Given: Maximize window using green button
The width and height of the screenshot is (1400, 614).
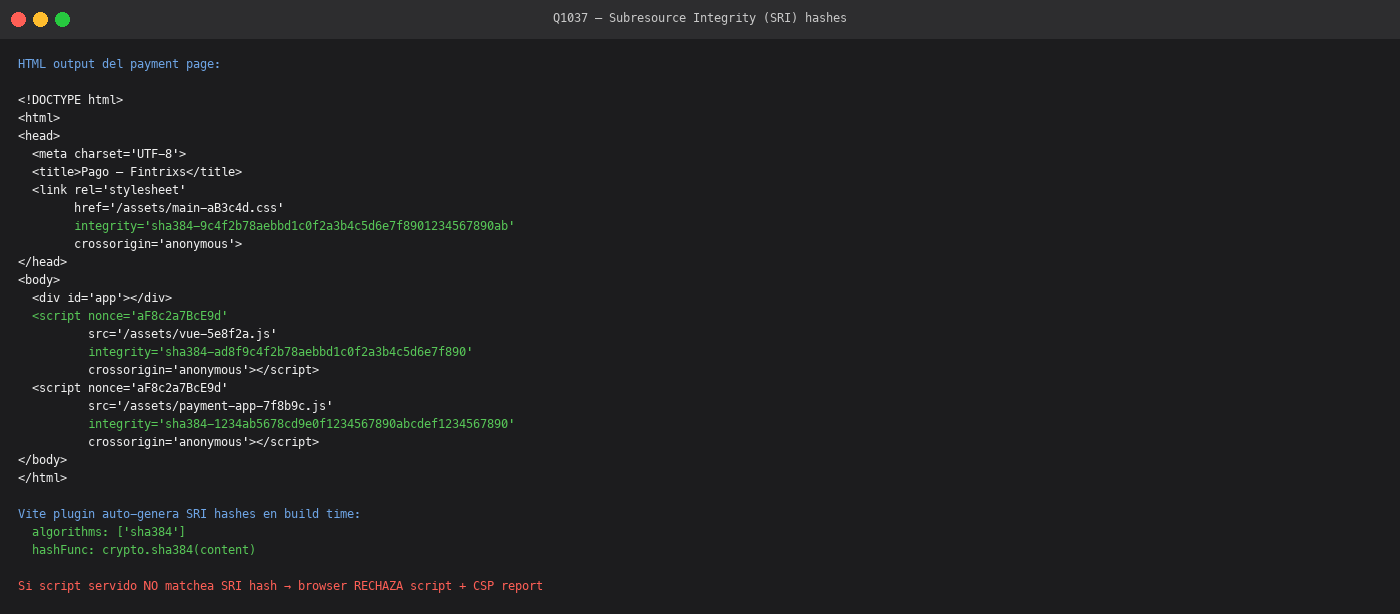Looking at the screenshot, I should click(63, 19).
